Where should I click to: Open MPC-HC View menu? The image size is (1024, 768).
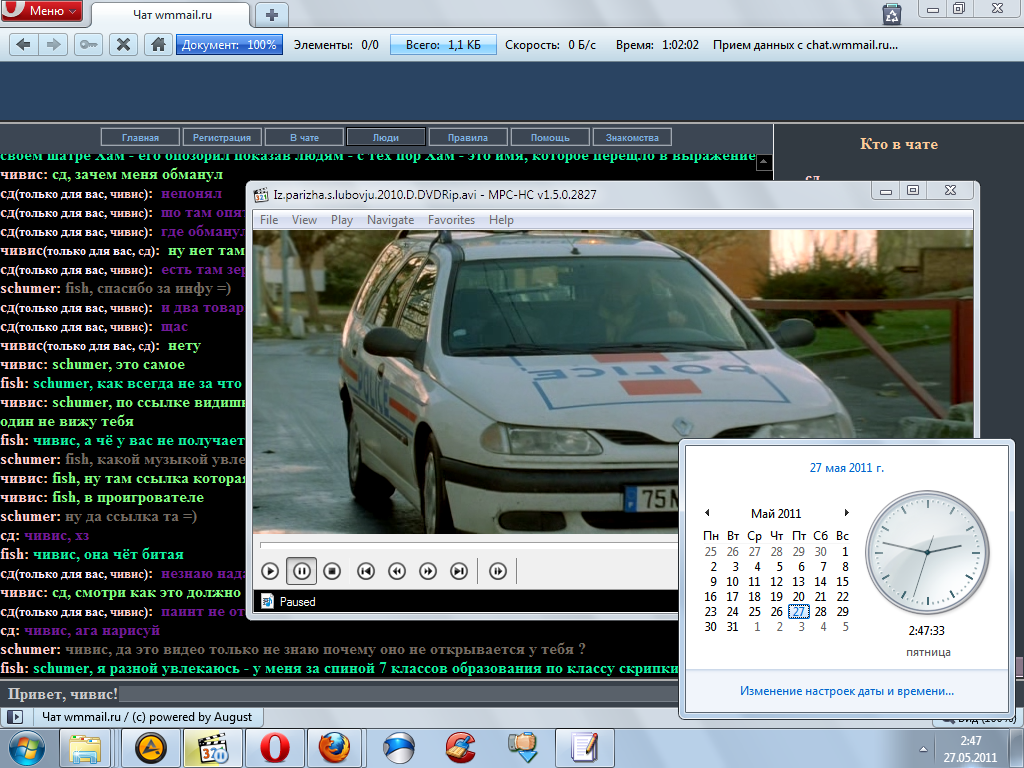click(x=304, y=220)
